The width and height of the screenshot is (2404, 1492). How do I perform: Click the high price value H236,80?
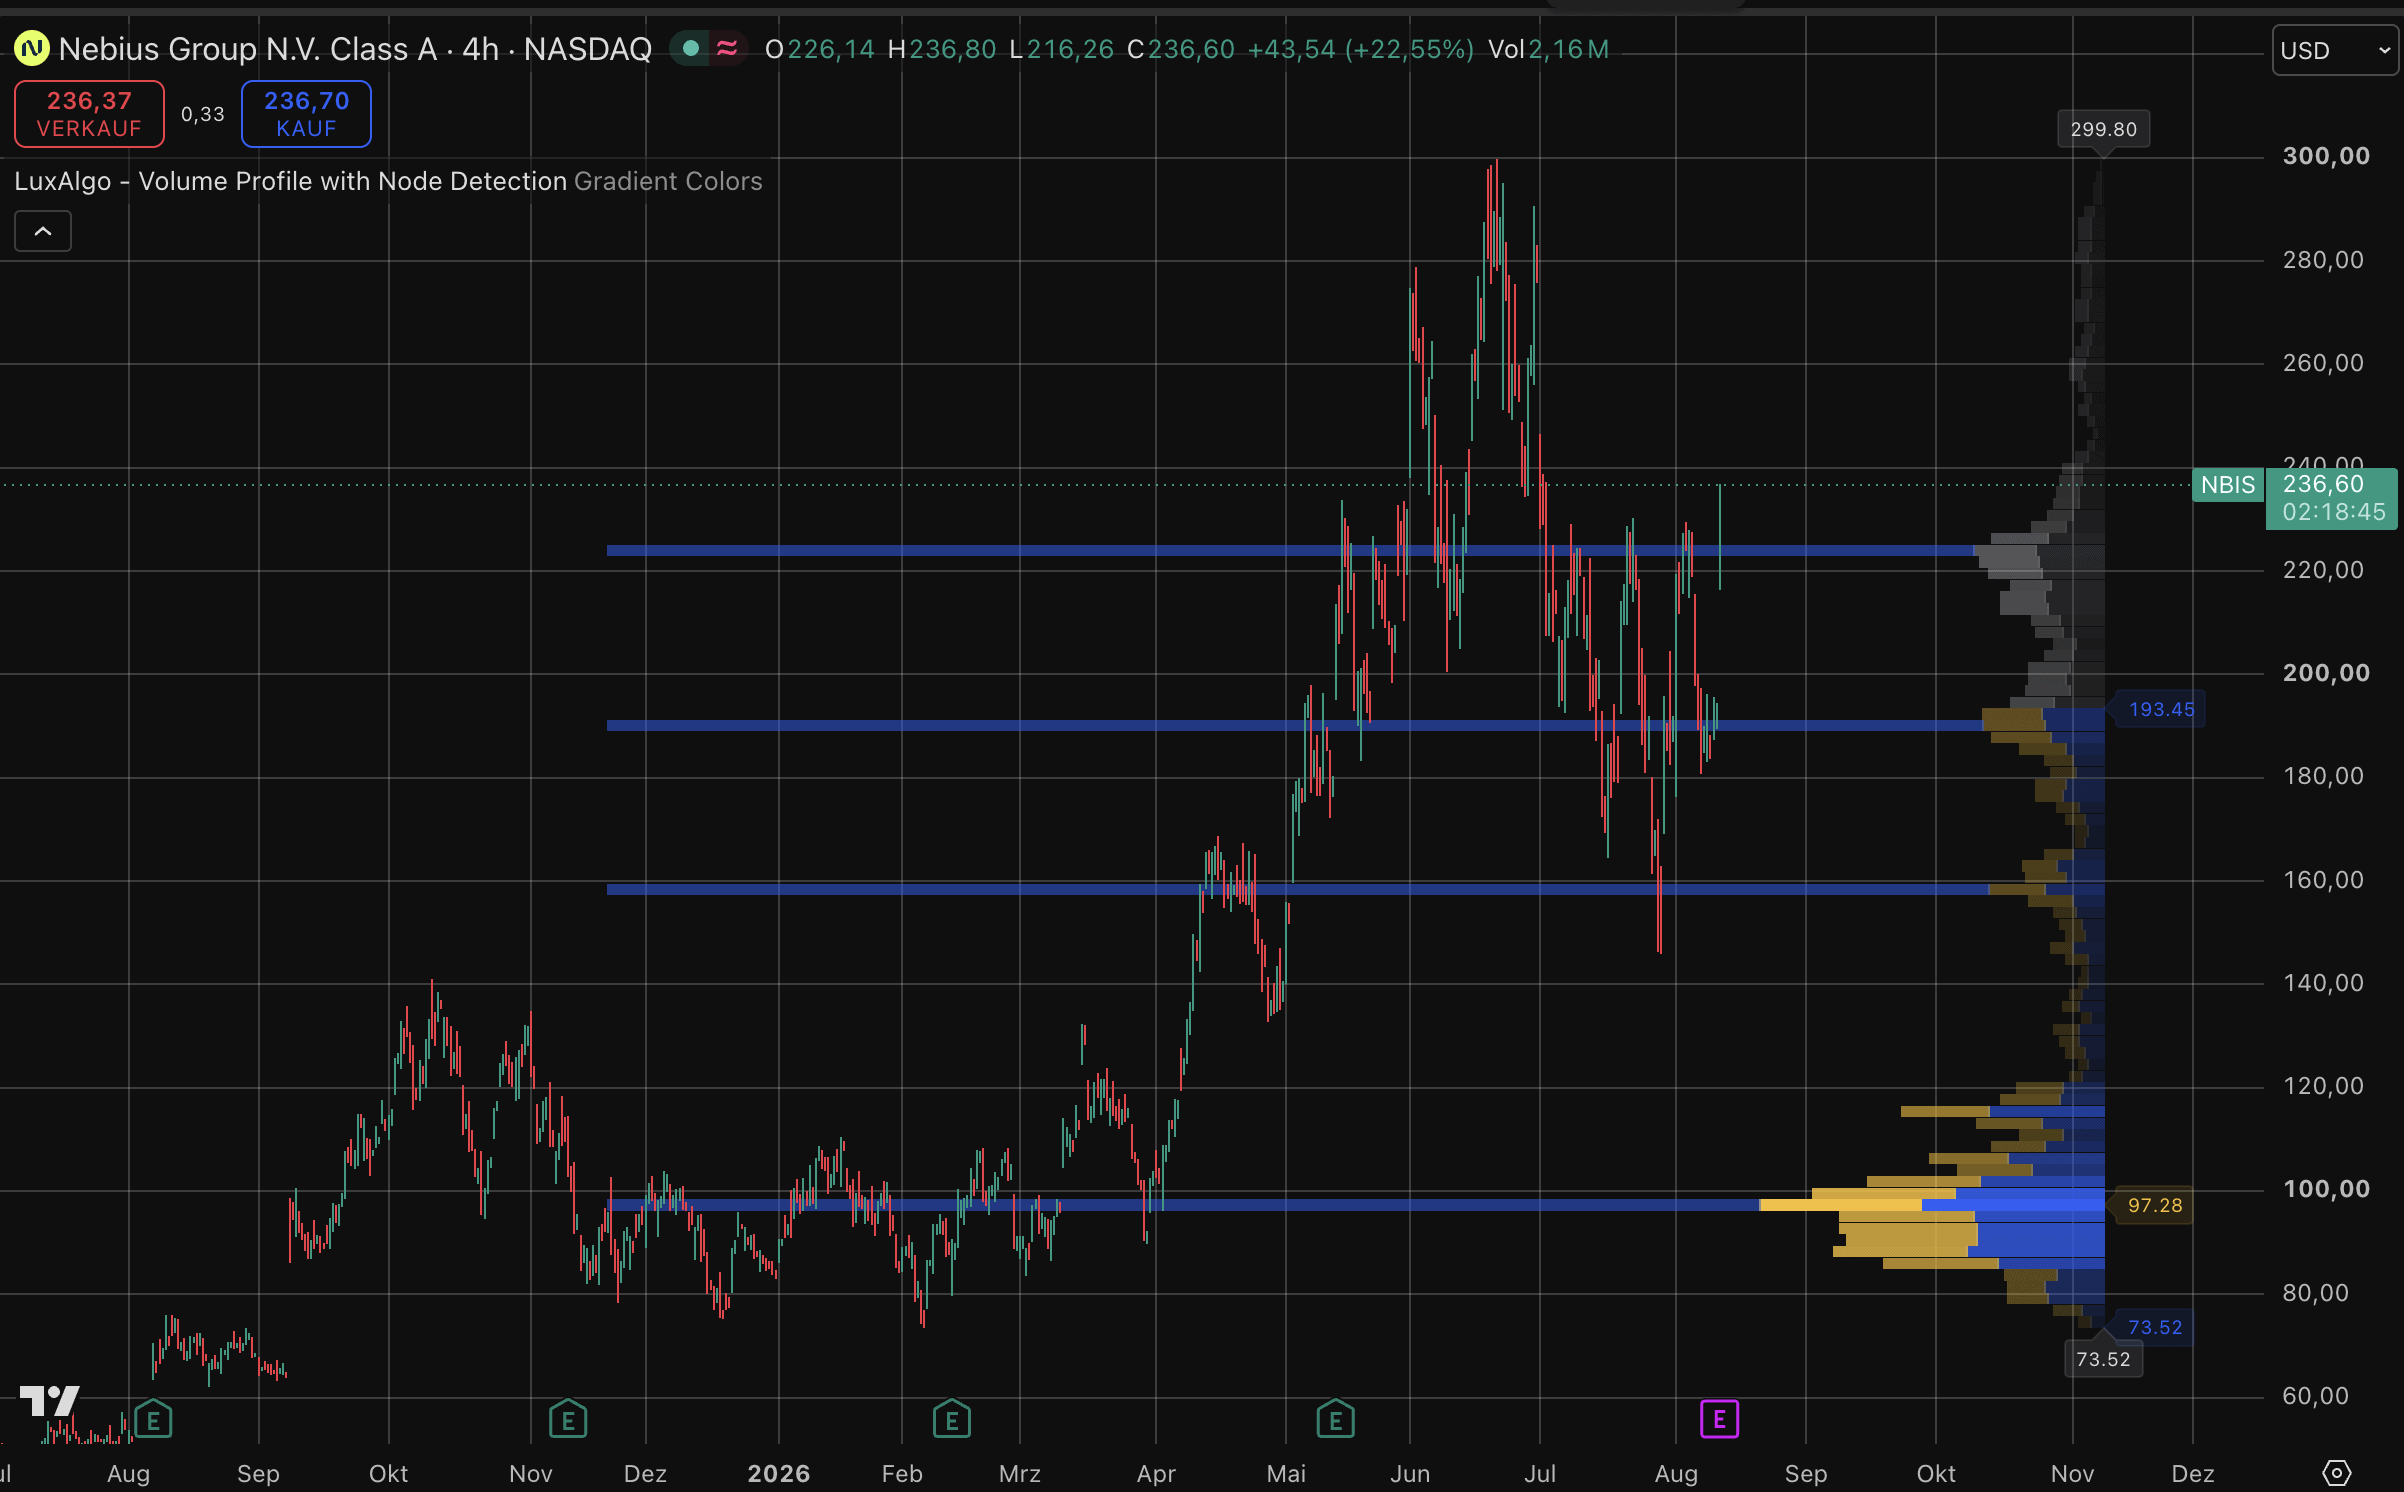[942, 49]
